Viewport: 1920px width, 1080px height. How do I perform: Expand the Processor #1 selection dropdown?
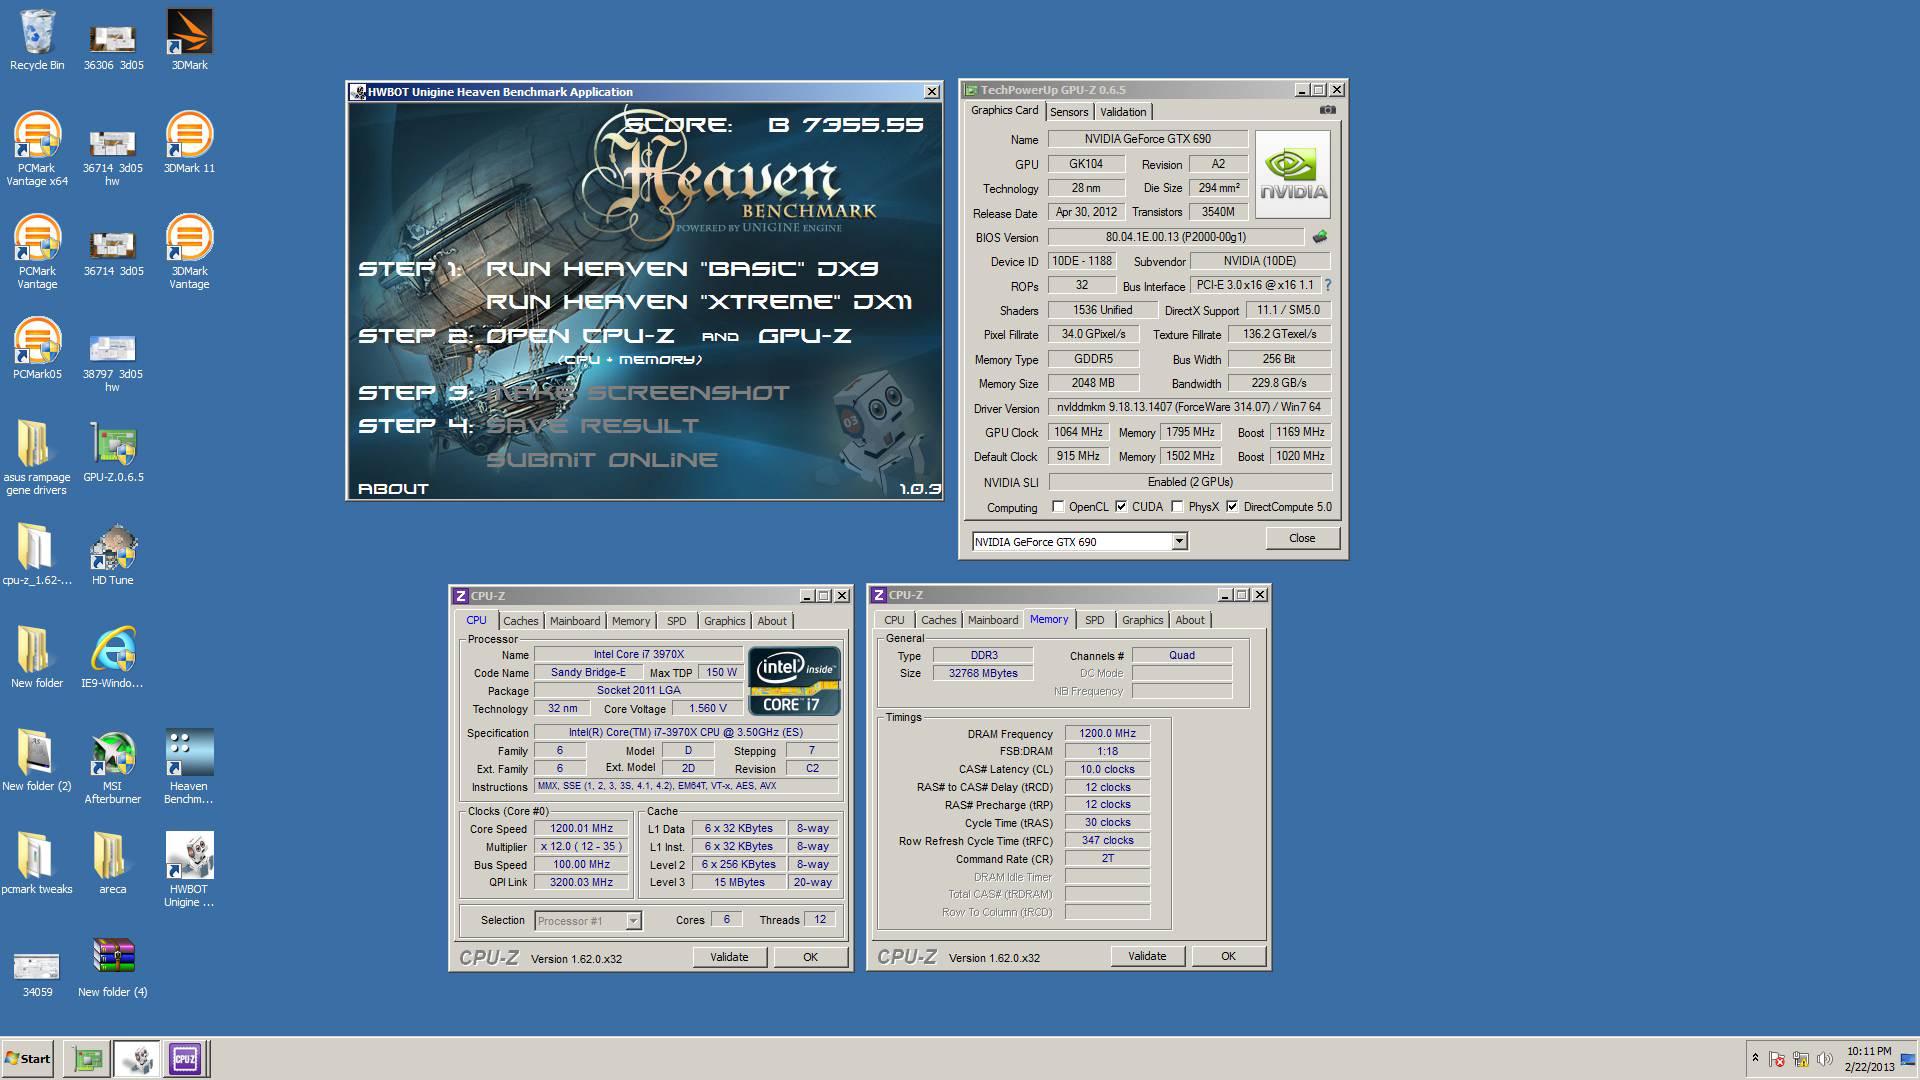tap(633, 921)
